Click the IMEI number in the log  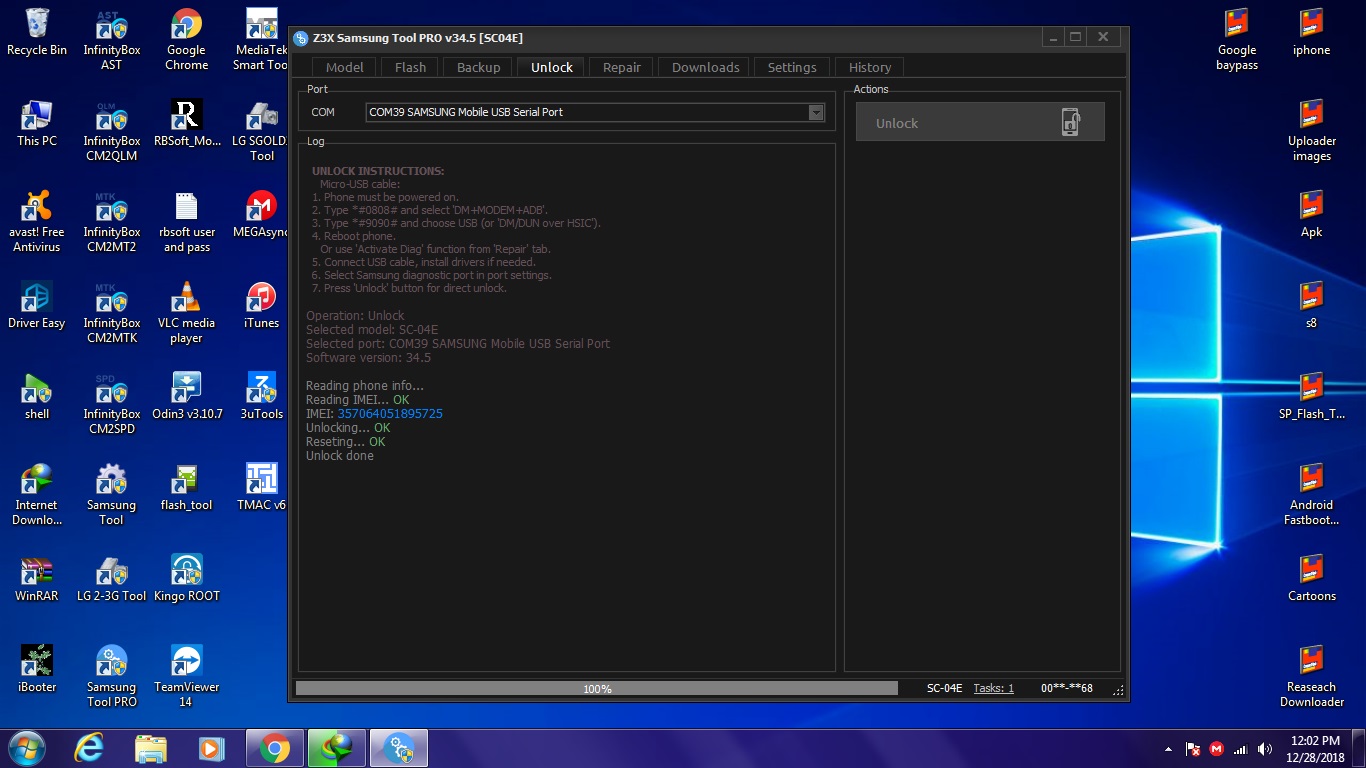tap(390, 413)
